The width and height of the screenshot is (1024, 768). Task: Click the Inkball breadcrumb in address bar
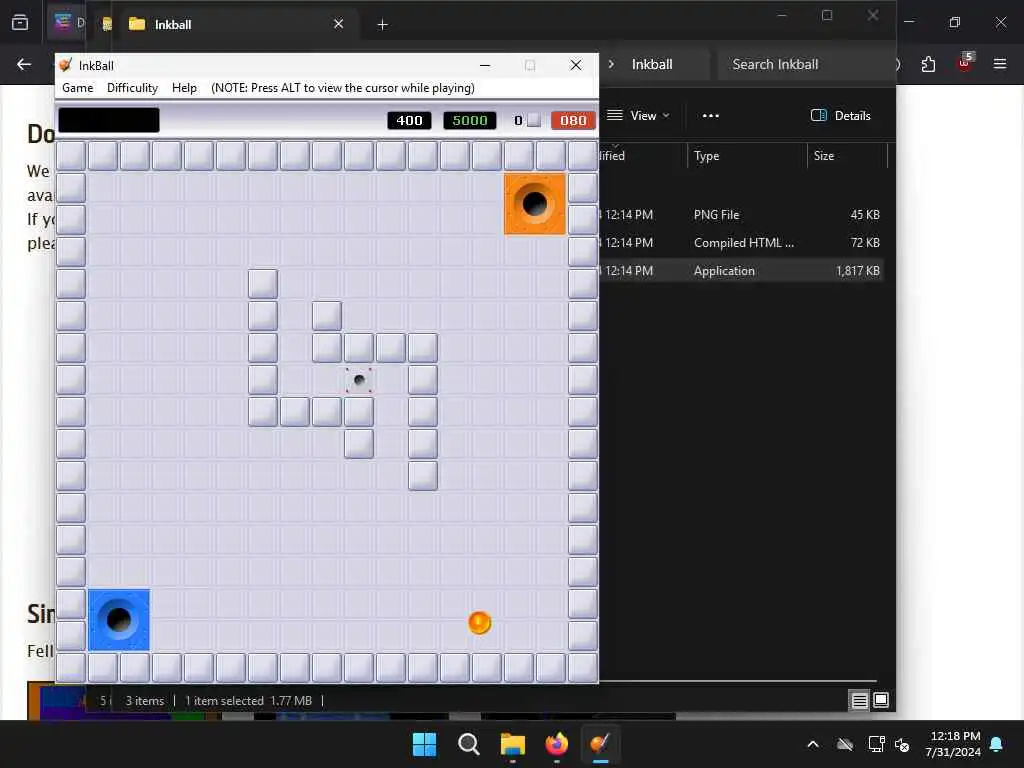[x=652, y=64]
